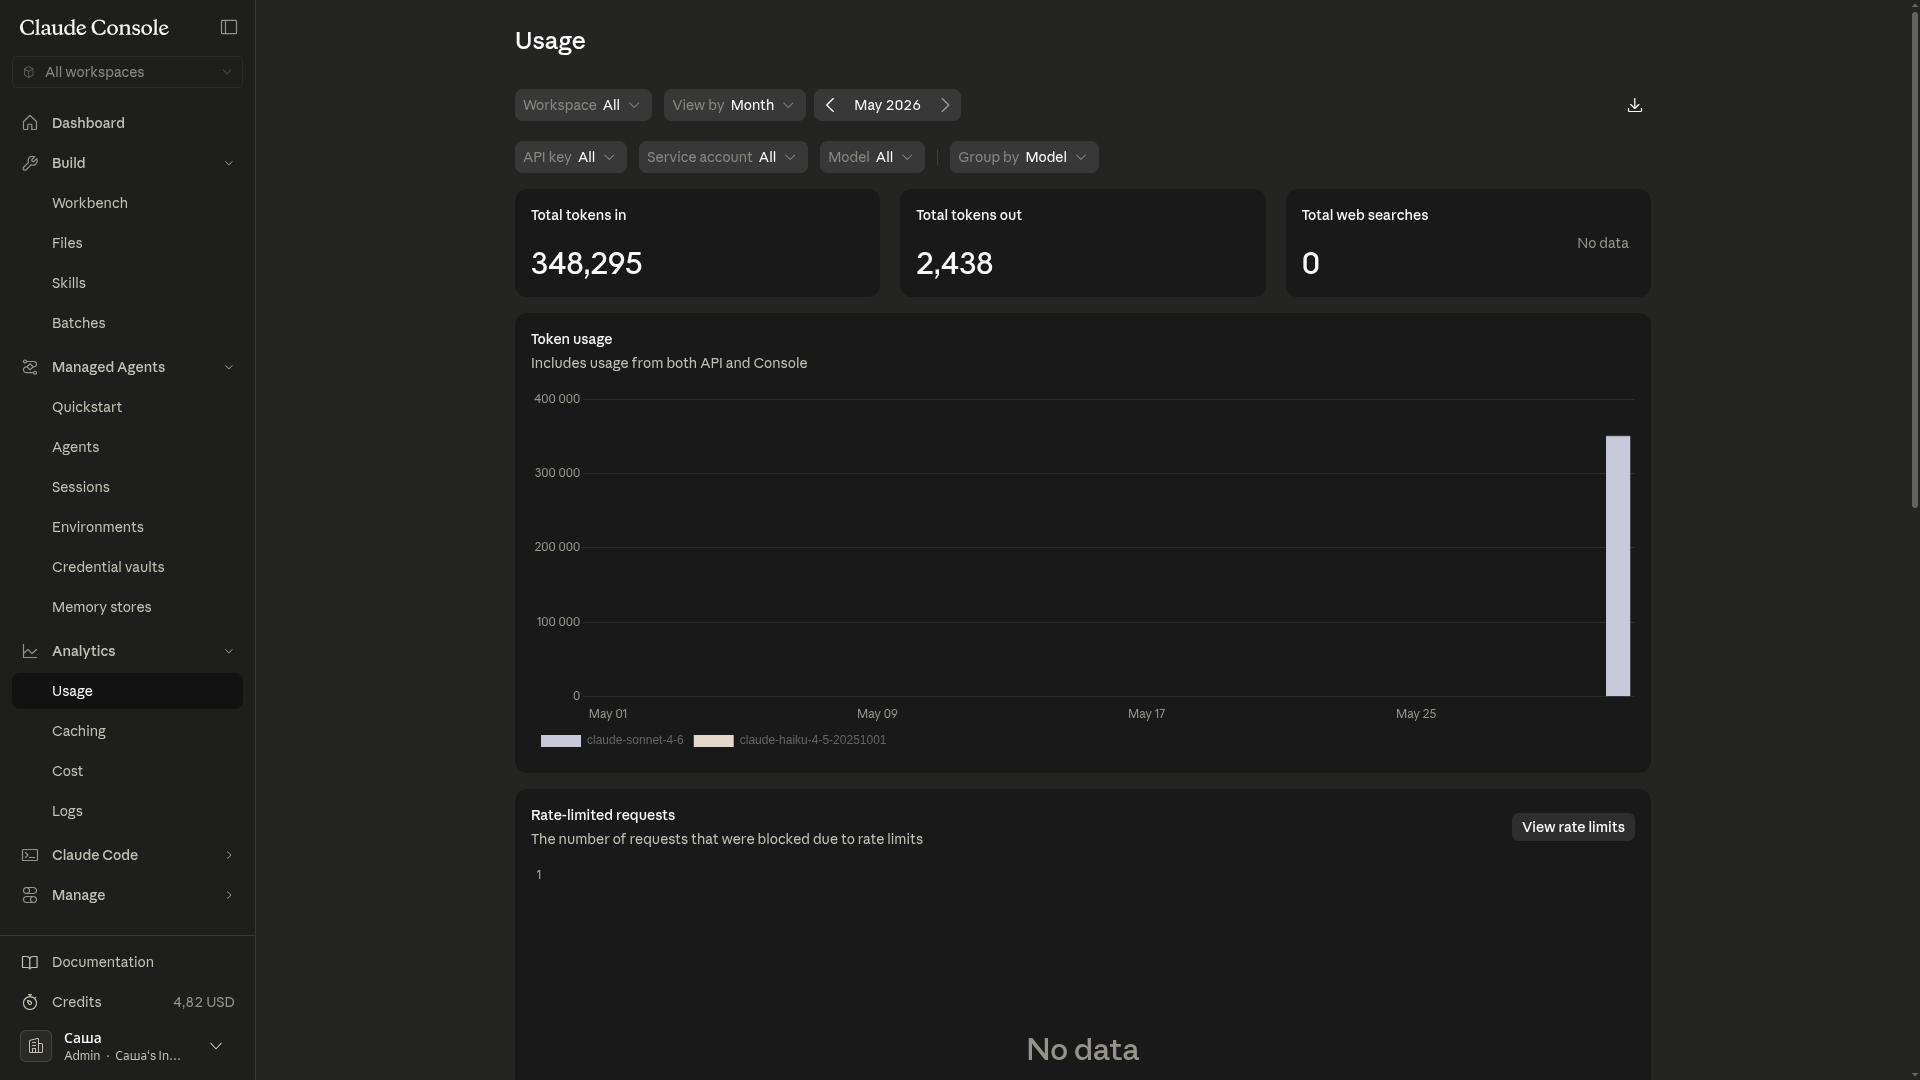Open Agents in the sidebar

127,447
